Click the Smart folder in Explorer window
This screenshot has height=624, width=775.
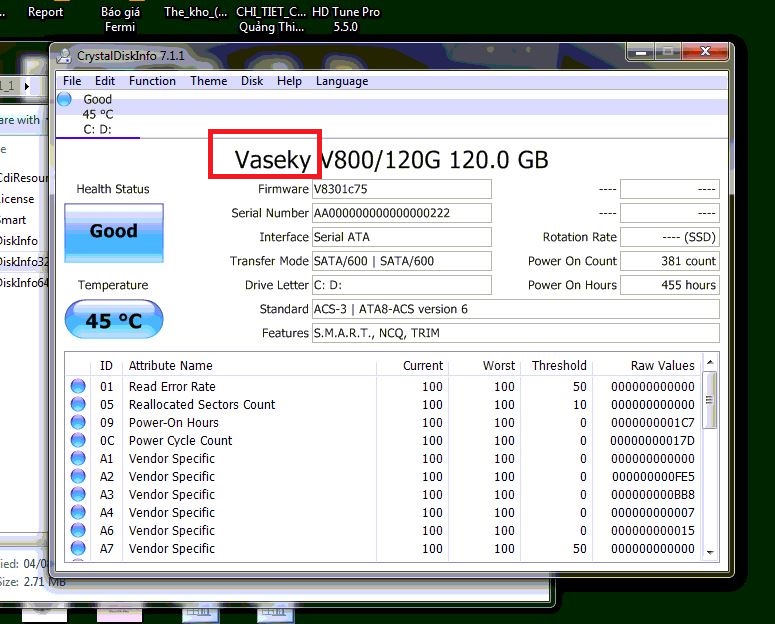13,220
